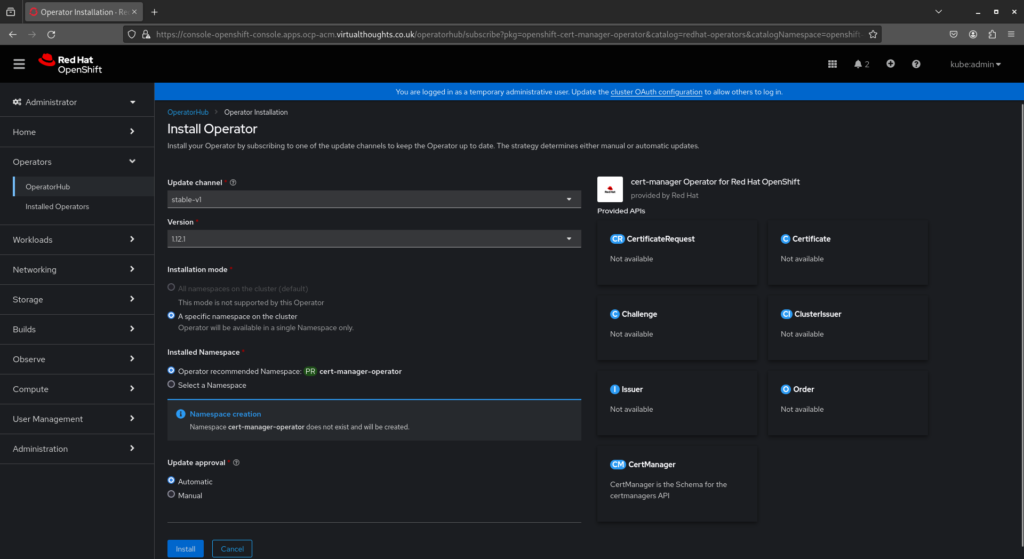Open the hamburger navigation menu
1024x559 pixels.
(x=19, y=64)
